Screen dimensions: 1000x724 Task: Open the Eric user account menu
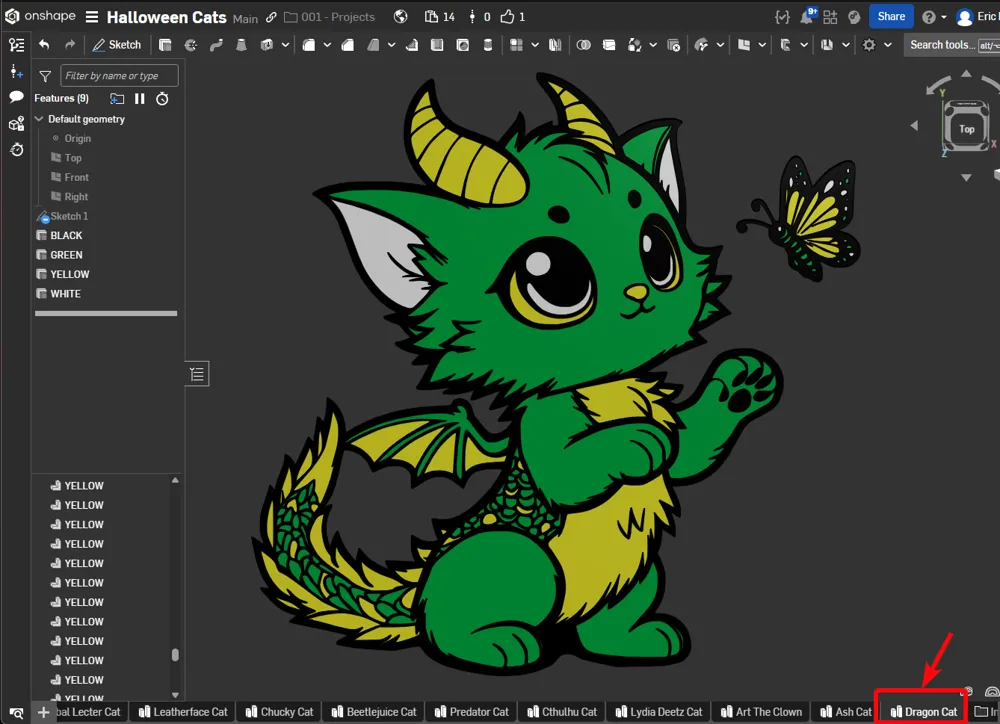[977, 17]
